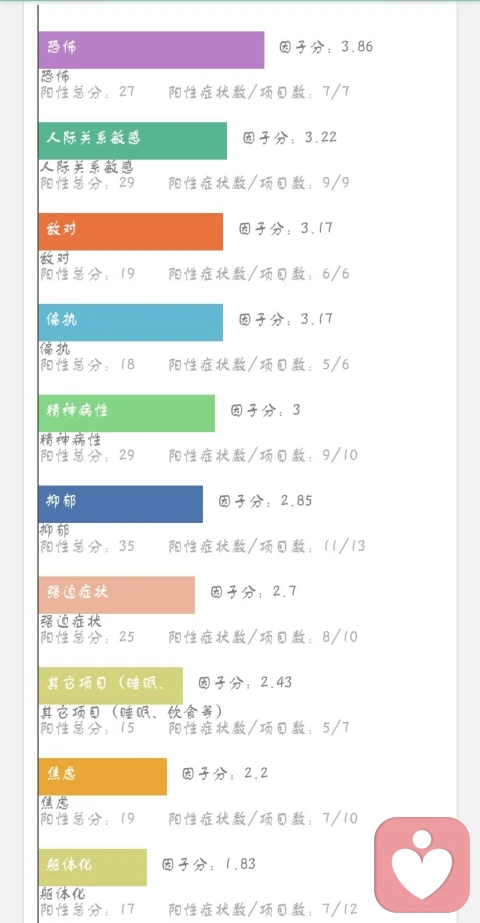
Task: Click the 因子分: 2.43 score label
Action: [x=245, y=683]
